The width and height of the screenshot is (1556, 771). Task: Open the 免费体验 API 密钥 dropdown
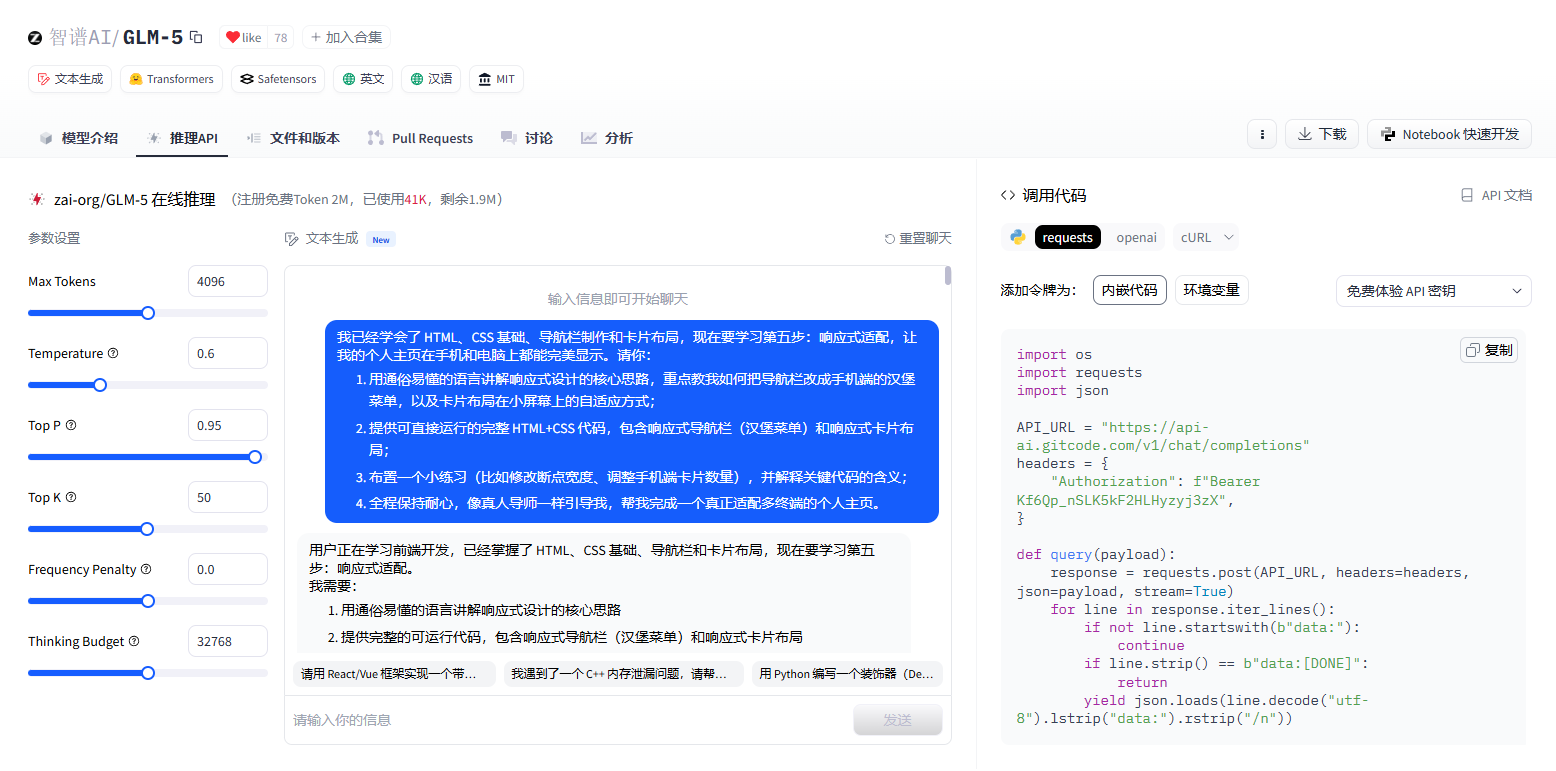pyautogui.click(x=1433, y=291)
